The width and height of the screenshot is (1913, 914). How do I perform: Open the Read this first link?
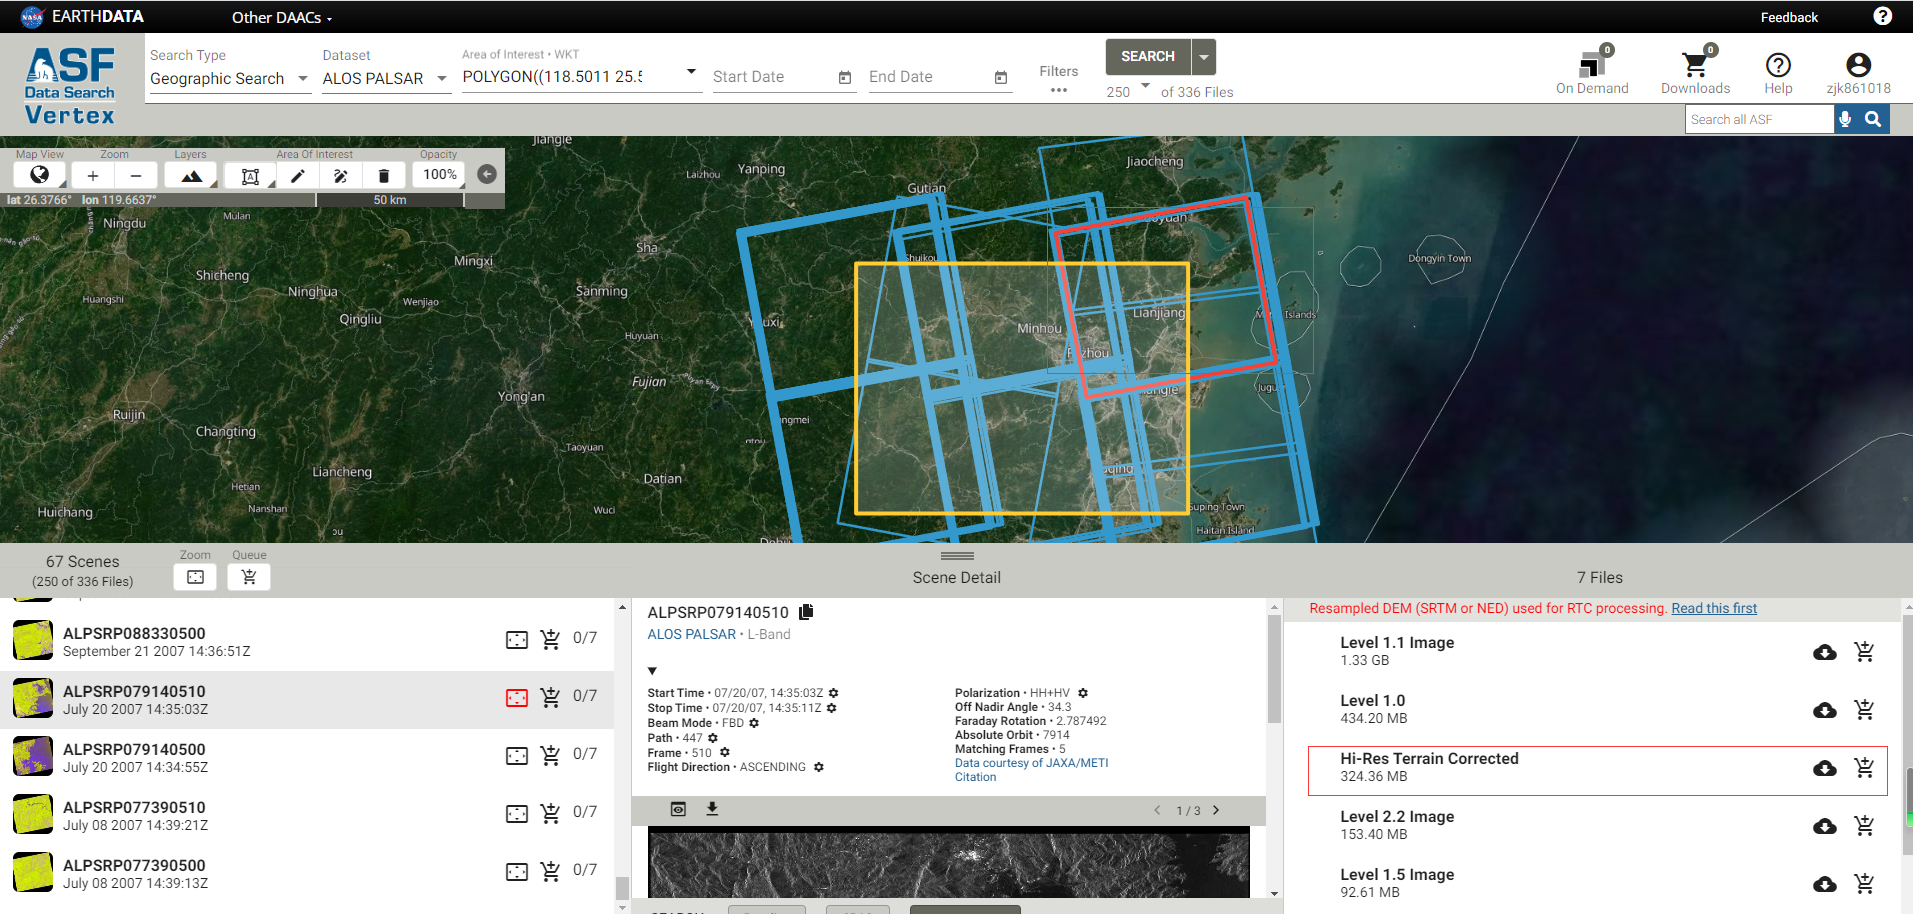pyautogui.click(x=1713, y=608)
